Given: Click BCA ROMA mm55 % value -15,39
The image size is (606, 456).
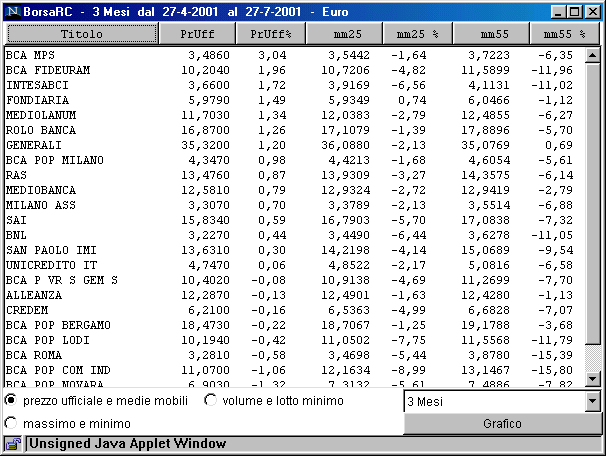Looking at the screenshot, I should pyautogui.click(x=552, y=355).
